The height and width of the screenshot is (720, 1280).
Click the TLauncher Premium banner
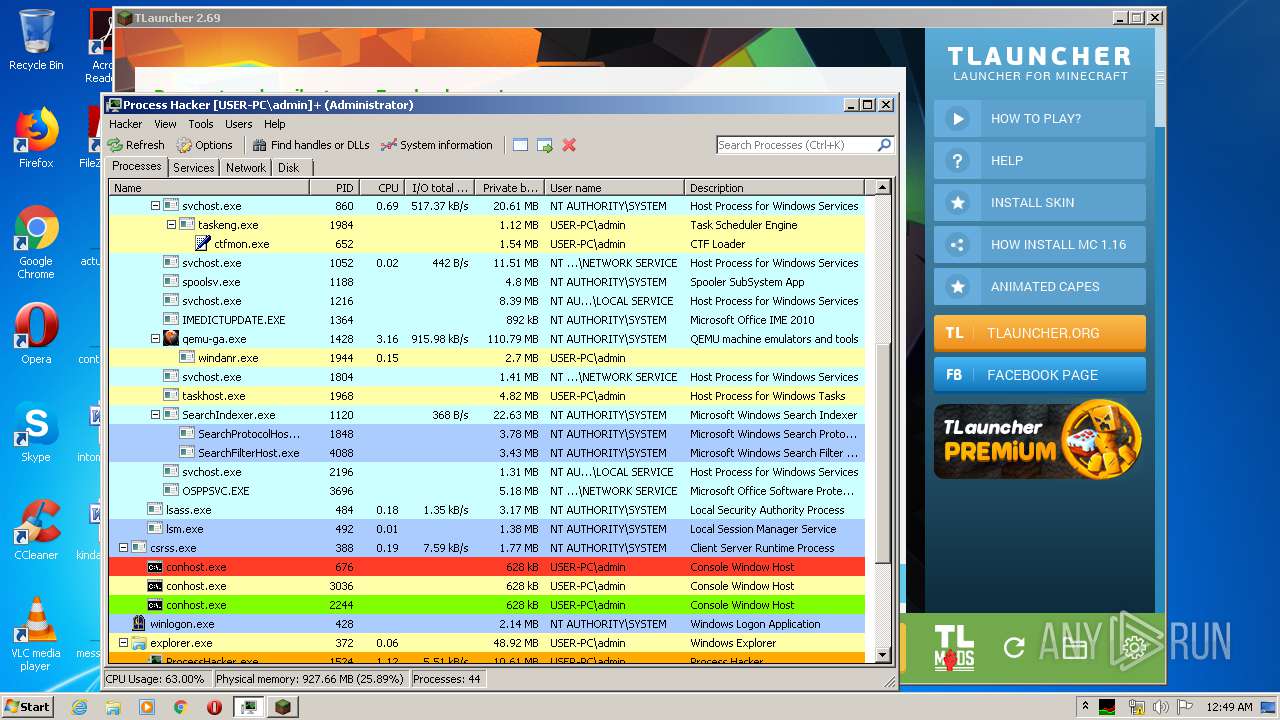(x=1038, y=441)
